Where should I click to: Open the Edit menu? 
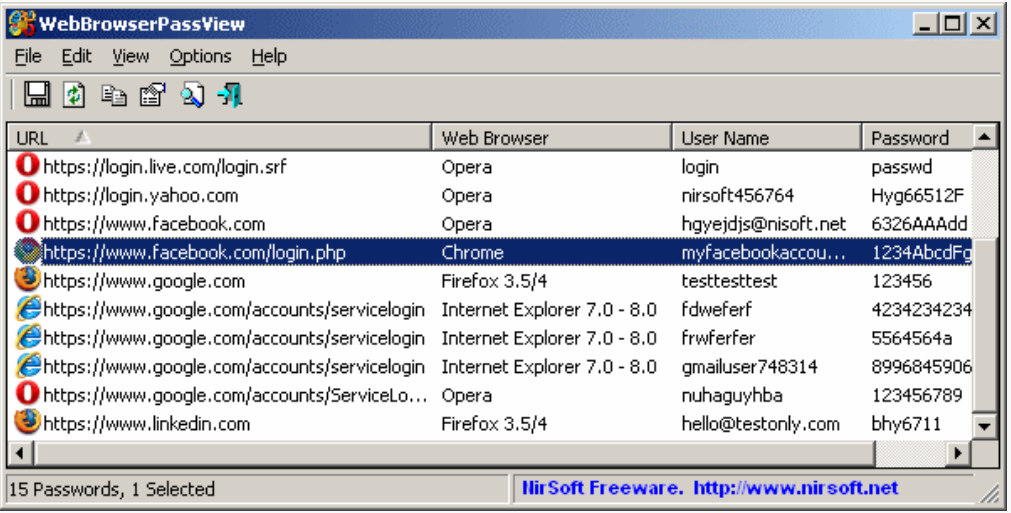coord(77,57)
